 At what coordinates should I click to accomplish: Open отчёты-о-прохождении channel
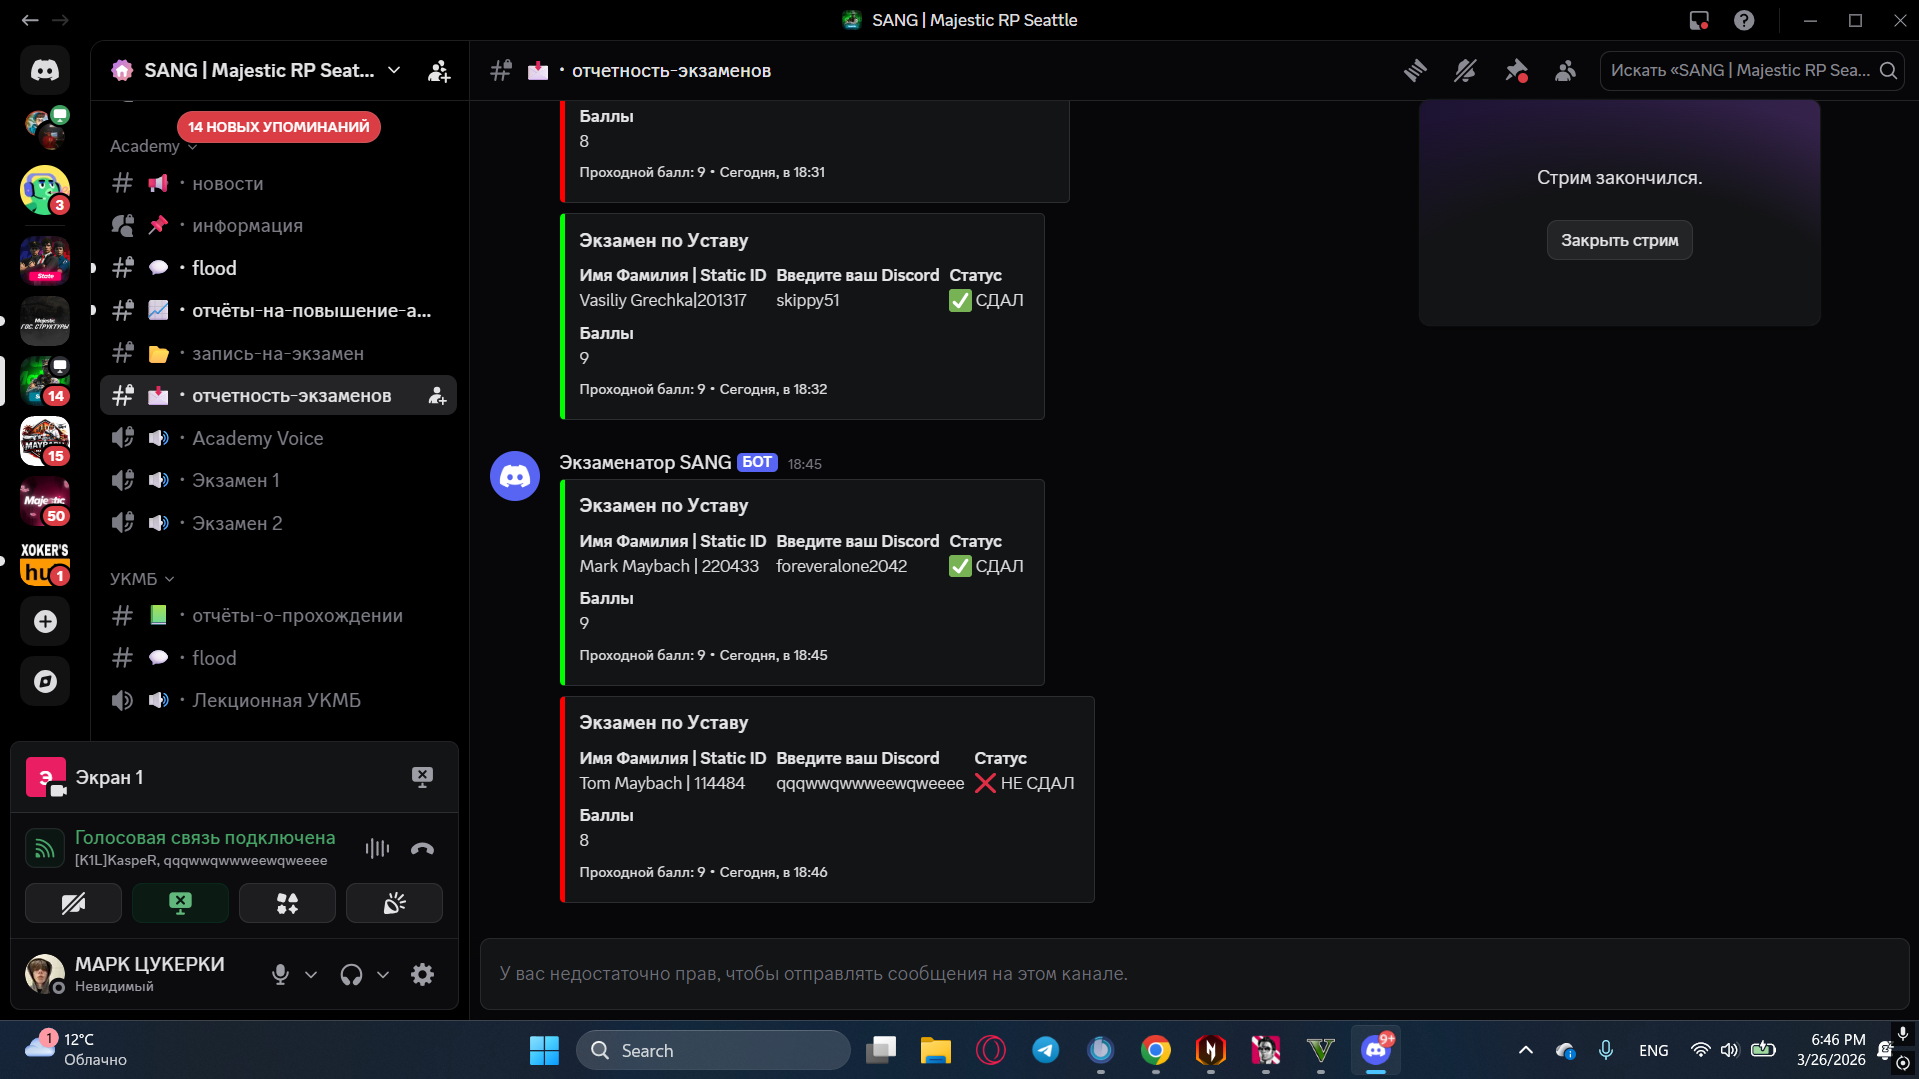pyautogui.click(x=278, y=616)
